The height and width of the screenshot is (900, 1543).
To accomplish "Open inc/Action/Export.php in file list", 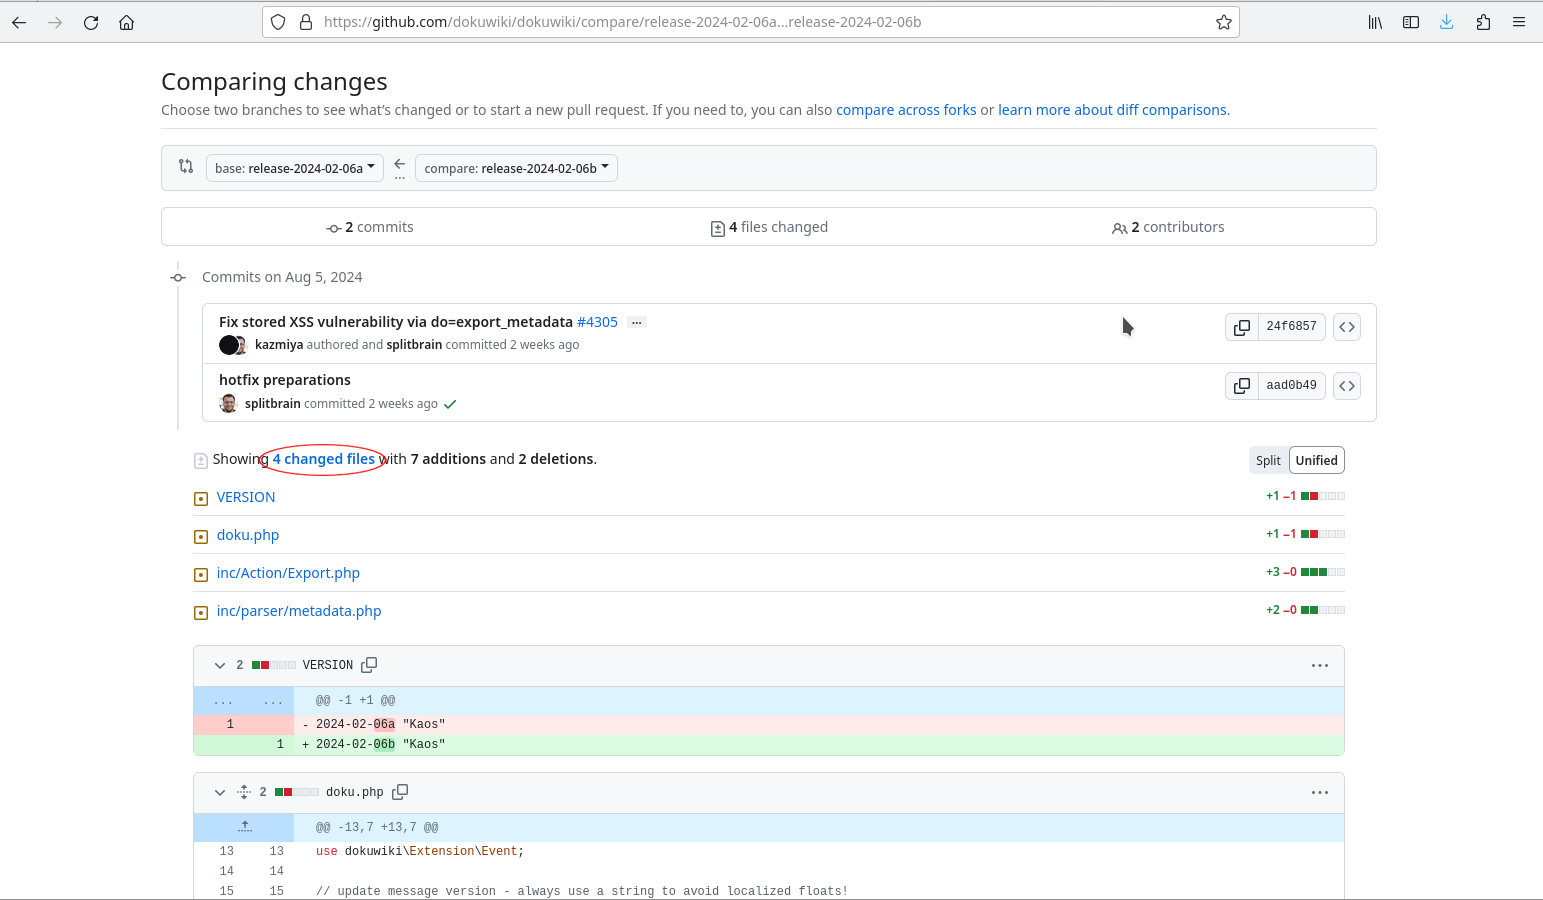I will coord(288,573).
